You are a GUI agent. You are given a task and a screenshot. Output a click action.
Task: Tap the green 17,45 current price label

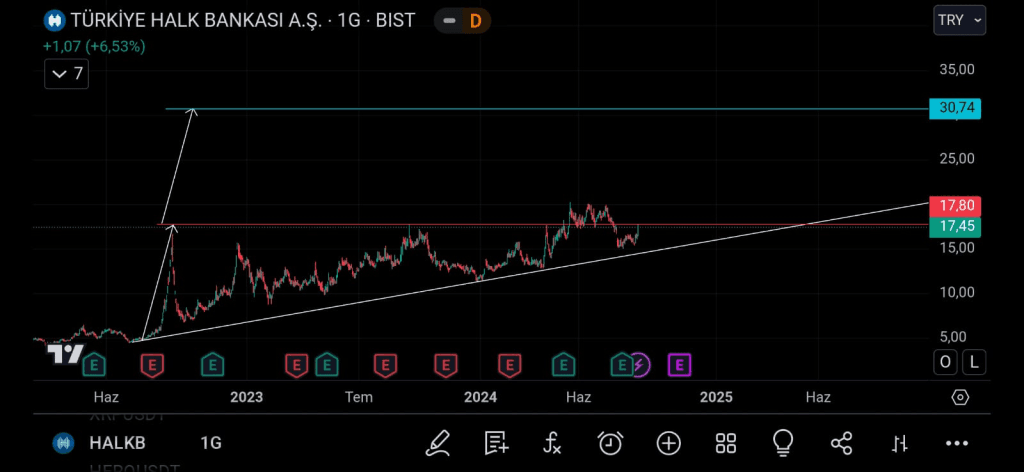pos(955,227)
